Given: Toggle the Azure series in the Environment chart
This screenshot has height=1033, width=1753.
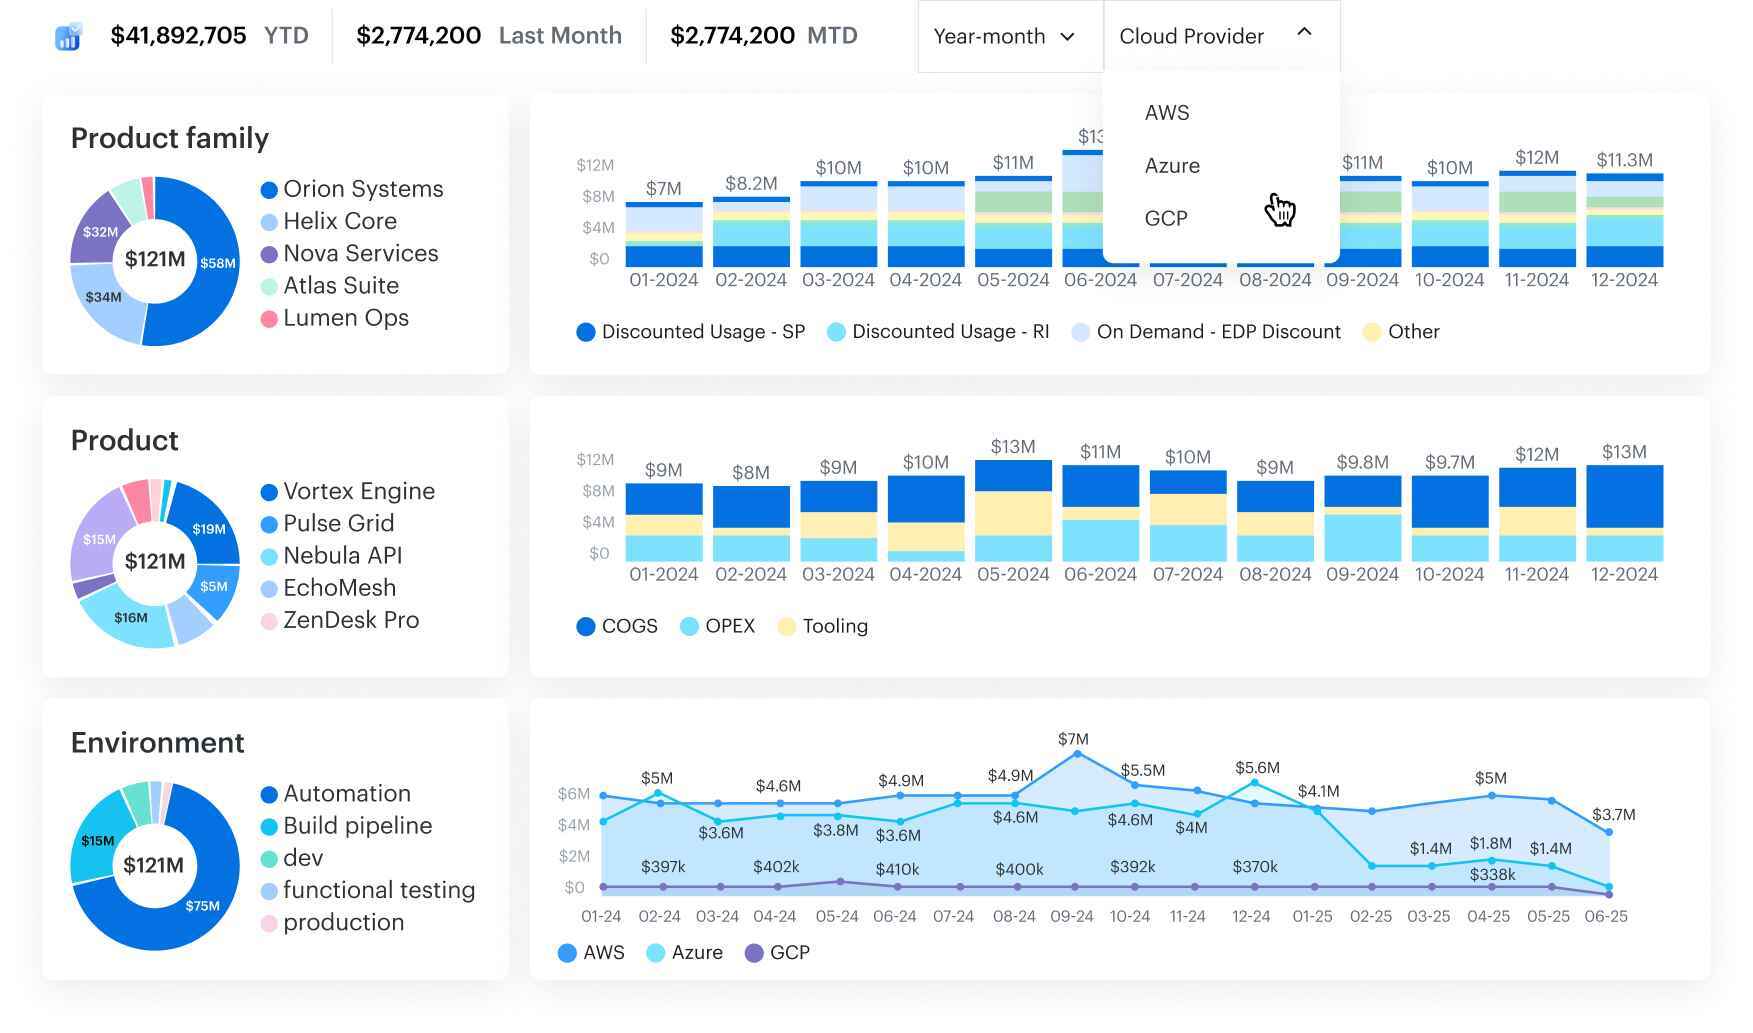Looking at the screenshot, I should tap(655, 953).
